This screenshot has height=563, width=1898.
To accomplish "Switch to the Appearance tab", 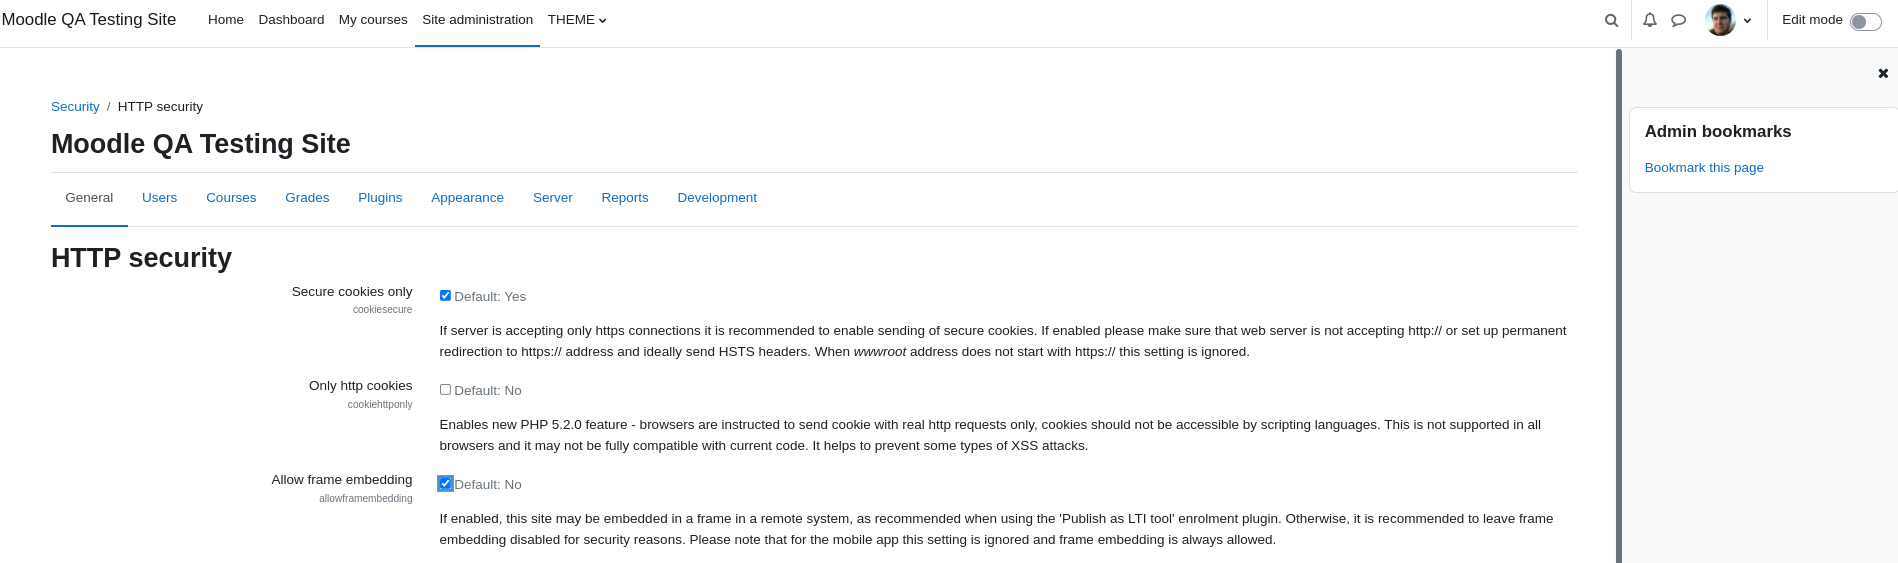I will click(x=467, y=198).
